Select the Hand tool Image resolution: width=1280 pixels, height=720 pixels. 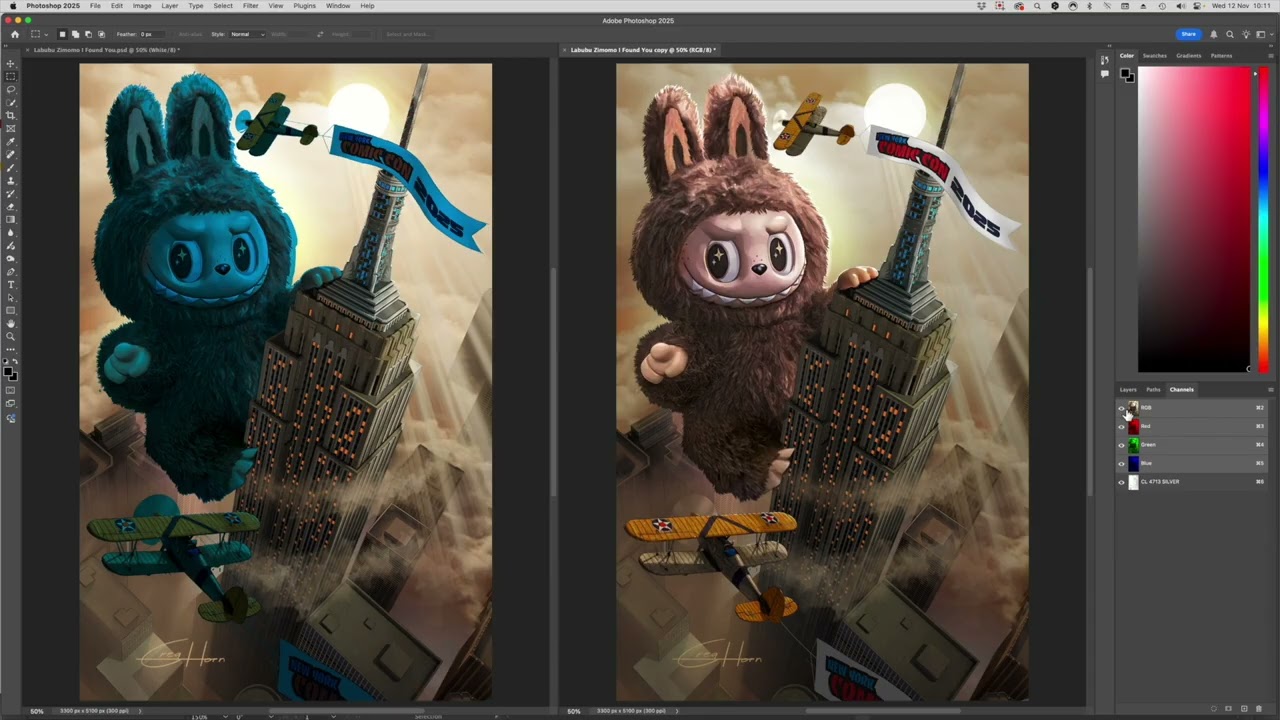pos(11,323)
